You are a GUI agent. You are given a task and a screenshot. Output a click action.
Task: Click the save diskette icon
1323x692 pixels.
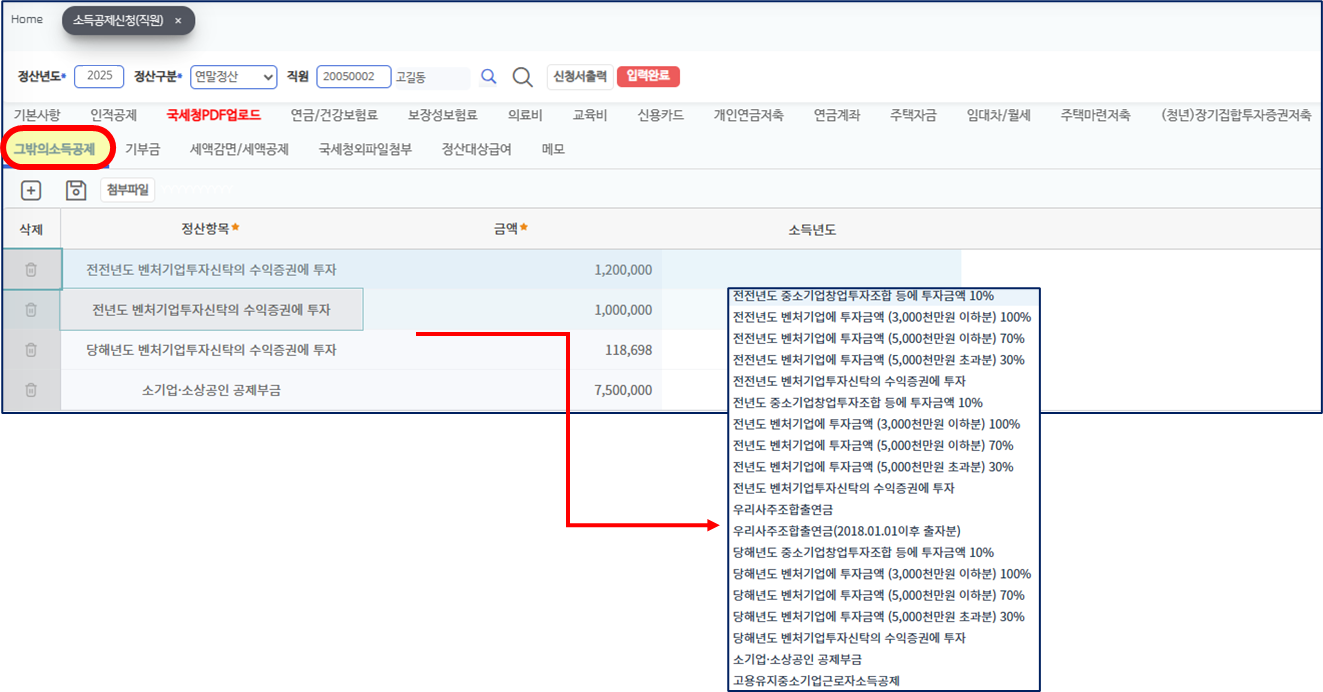click(76, 190)
